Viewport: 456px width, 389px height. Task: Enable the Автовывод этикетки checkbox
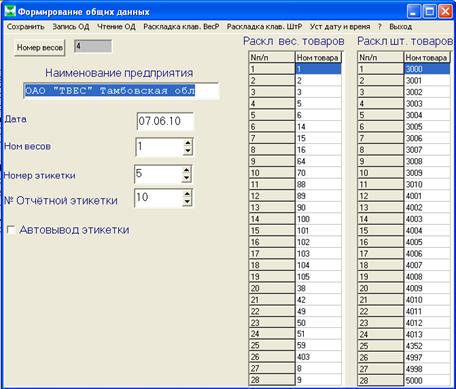11,230
